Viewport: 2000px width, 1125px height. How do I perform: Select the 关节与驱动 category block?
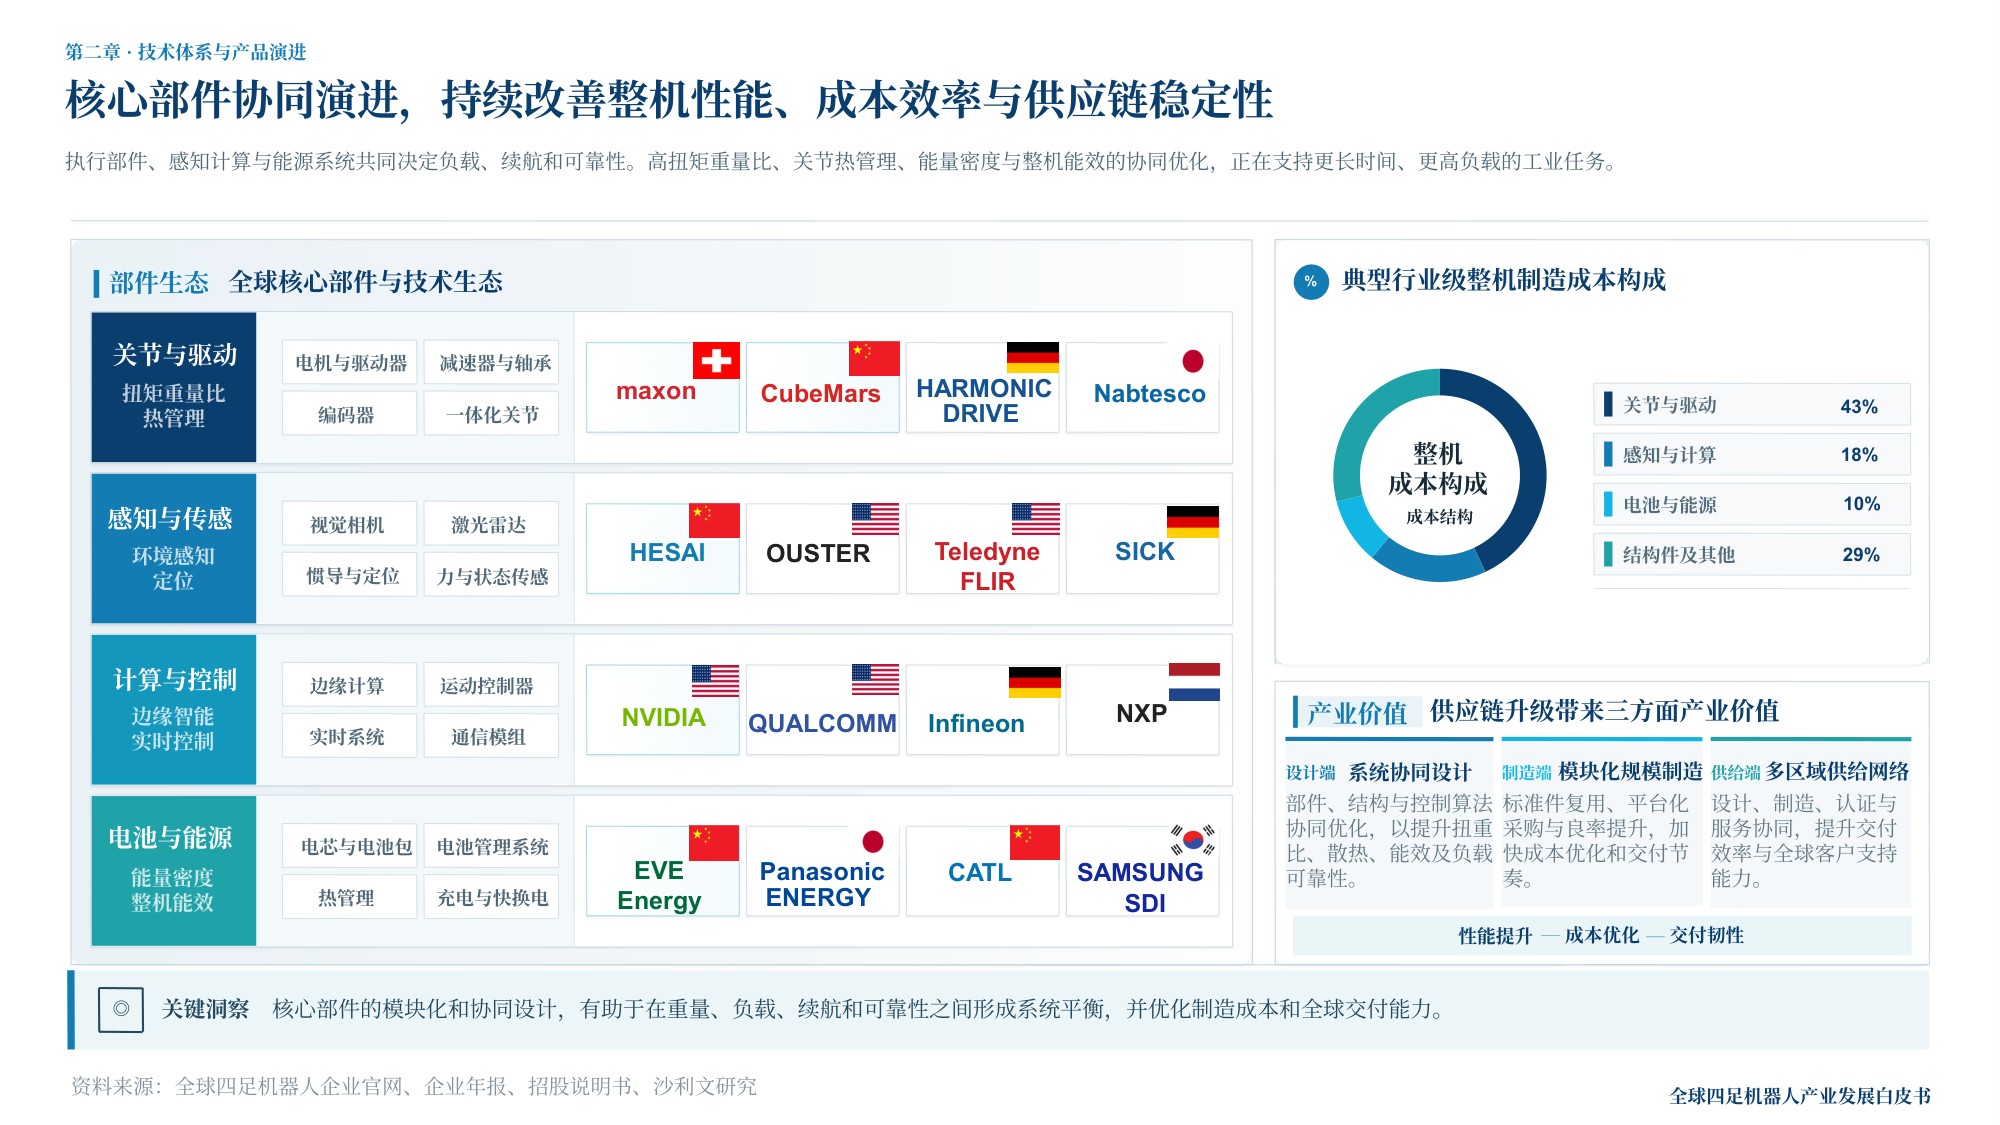(x=174, y=387)
